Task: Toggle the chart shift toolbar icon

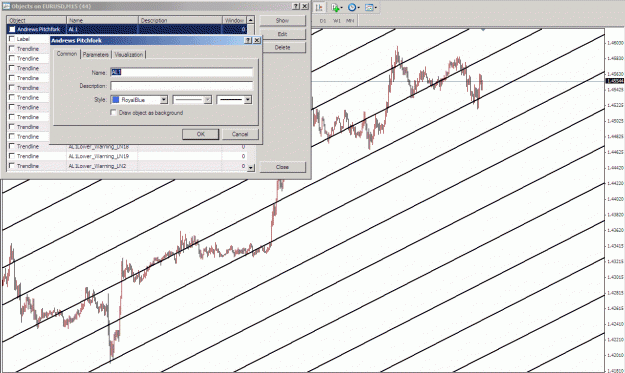Action: [319, 8]
